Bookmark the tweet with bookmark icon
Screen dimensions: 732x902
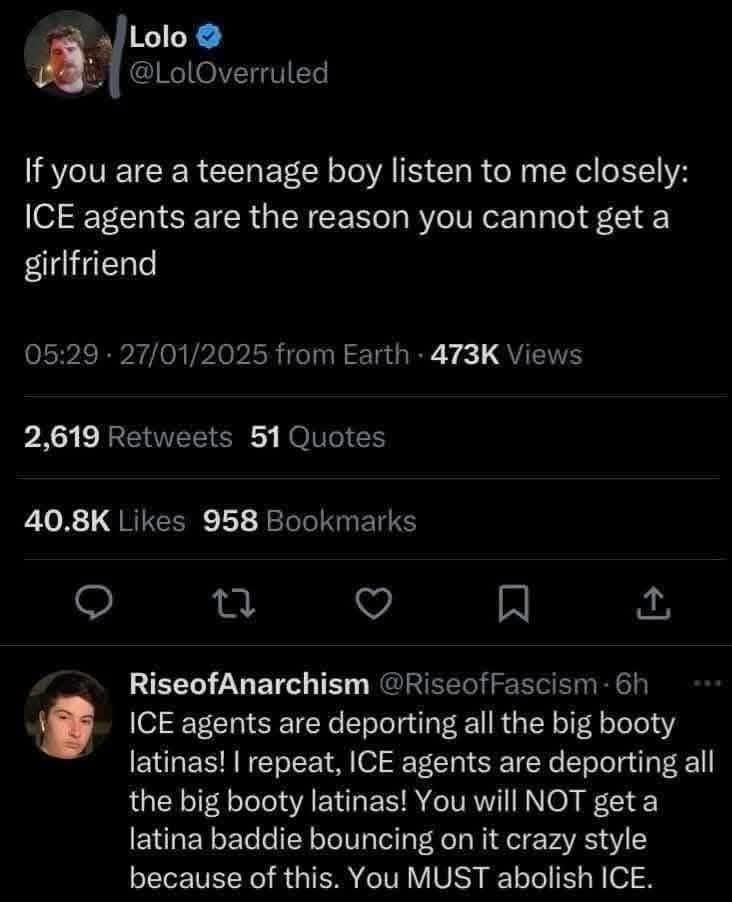tap(513, 603)
